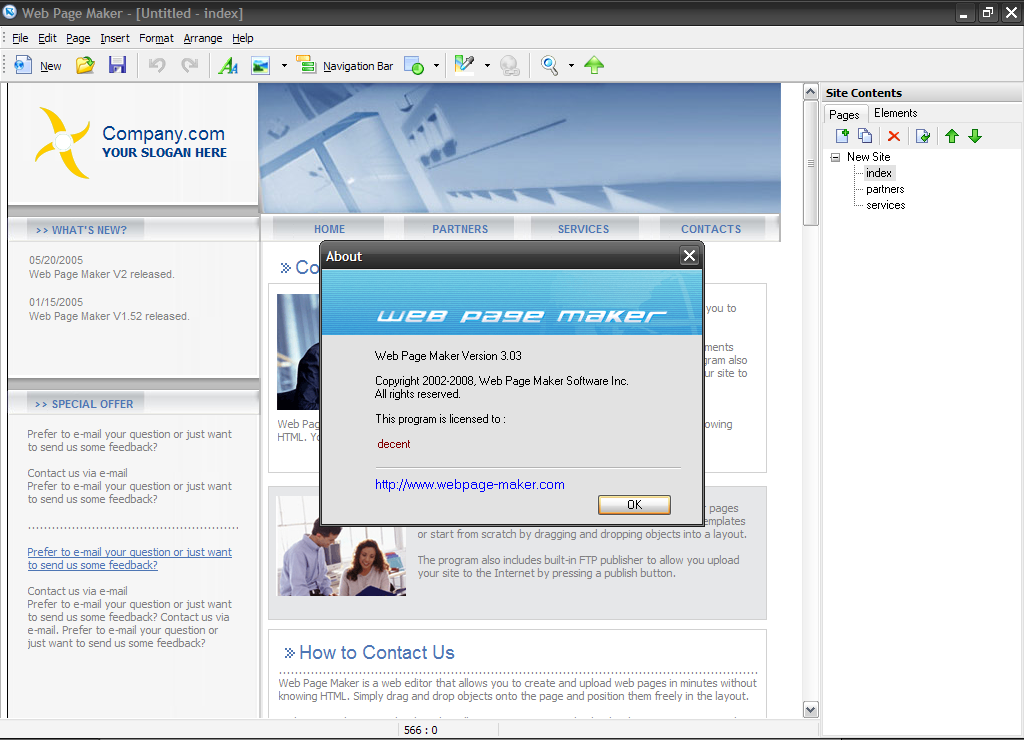The height and width of the screenshot is (740, 1024).
Task: Click the blue architecture banner image
Action: [519, 148]
